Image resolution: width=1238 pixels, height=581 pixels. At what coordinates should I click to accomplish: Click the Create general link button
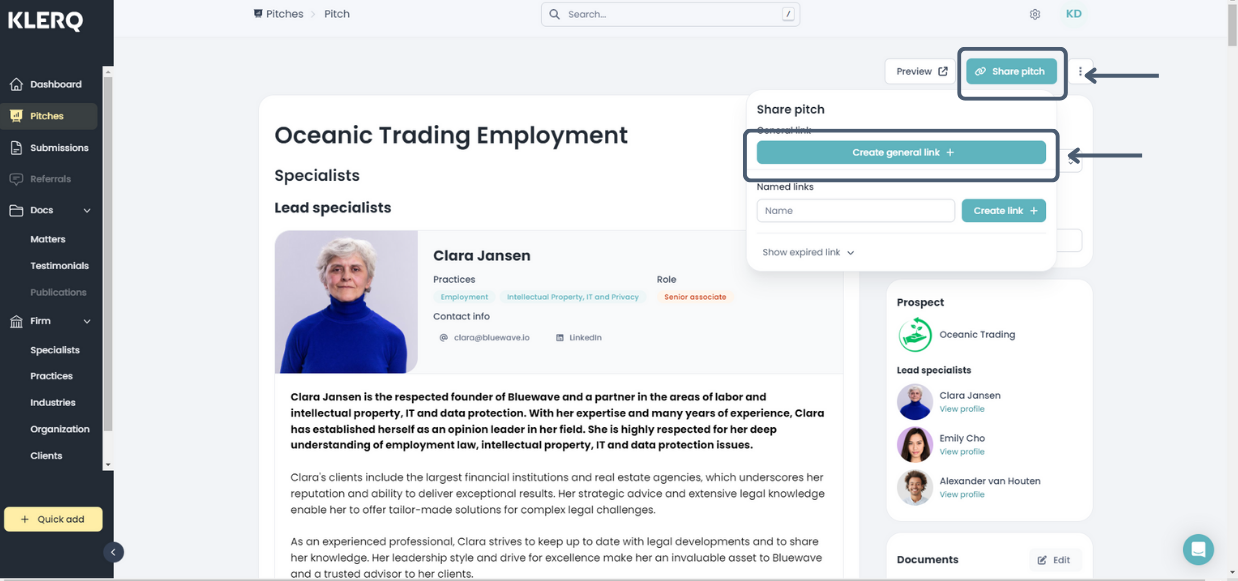coord(901,152)
